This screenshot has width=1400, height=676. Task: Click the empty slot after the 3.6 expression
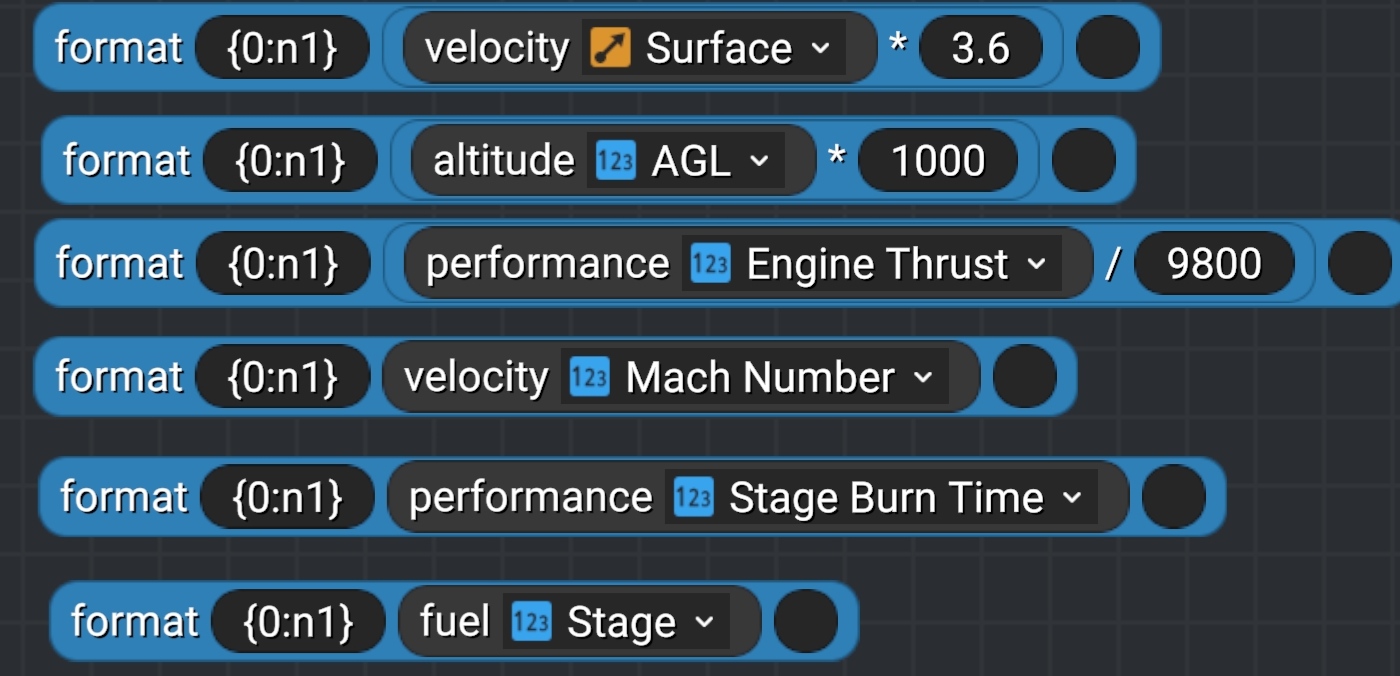point(1108,48)
